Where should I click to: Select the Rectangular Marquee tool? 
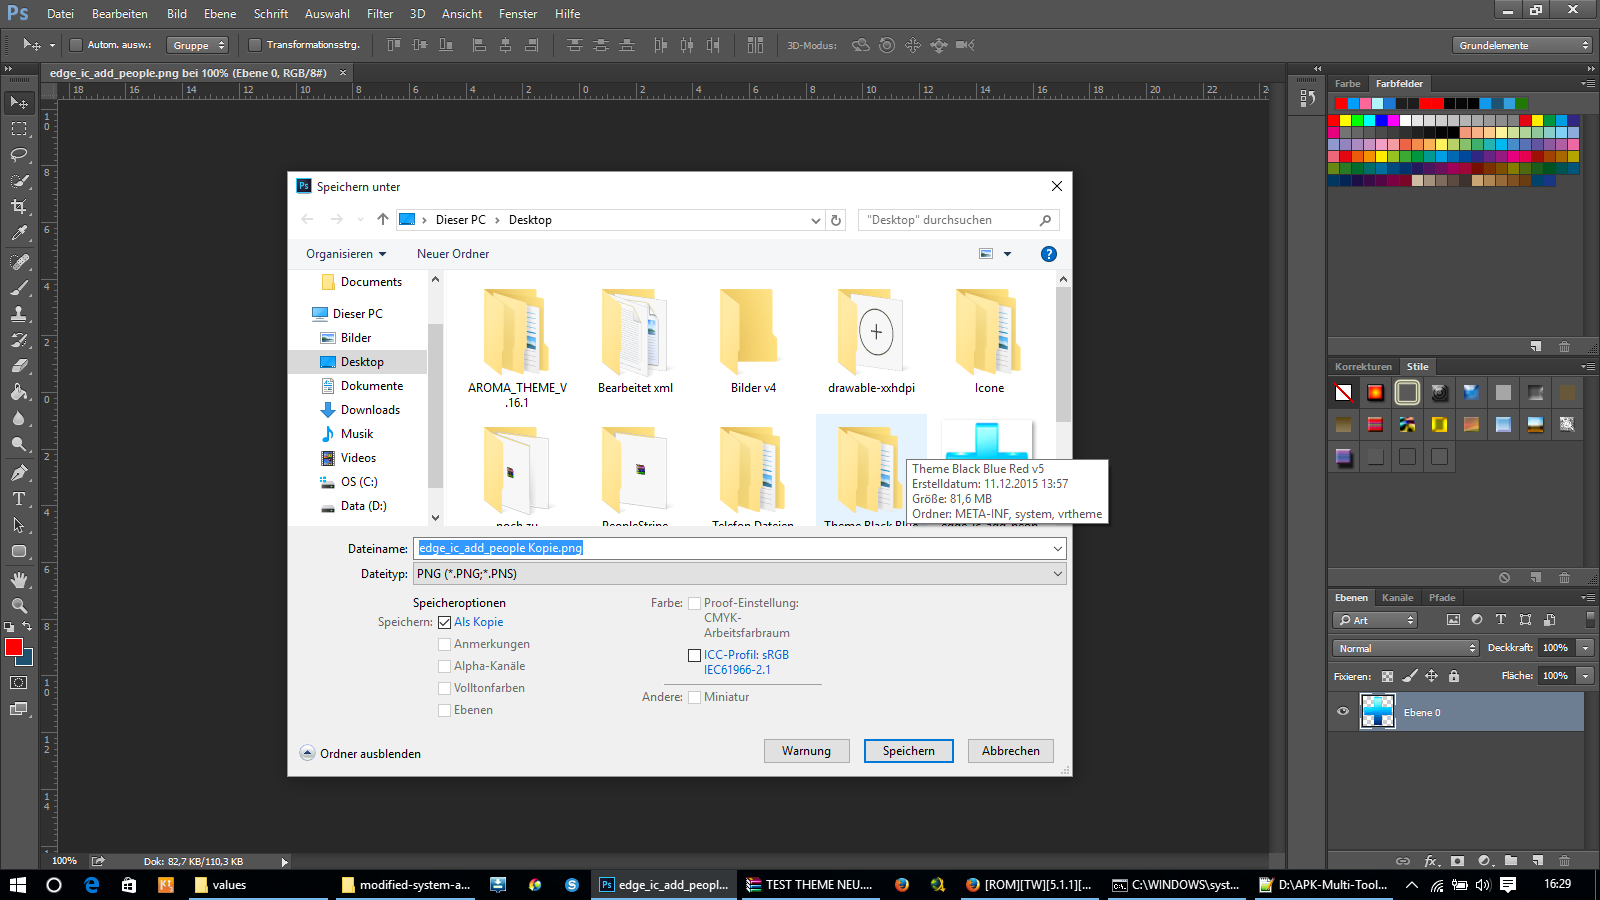coord(19,129)
